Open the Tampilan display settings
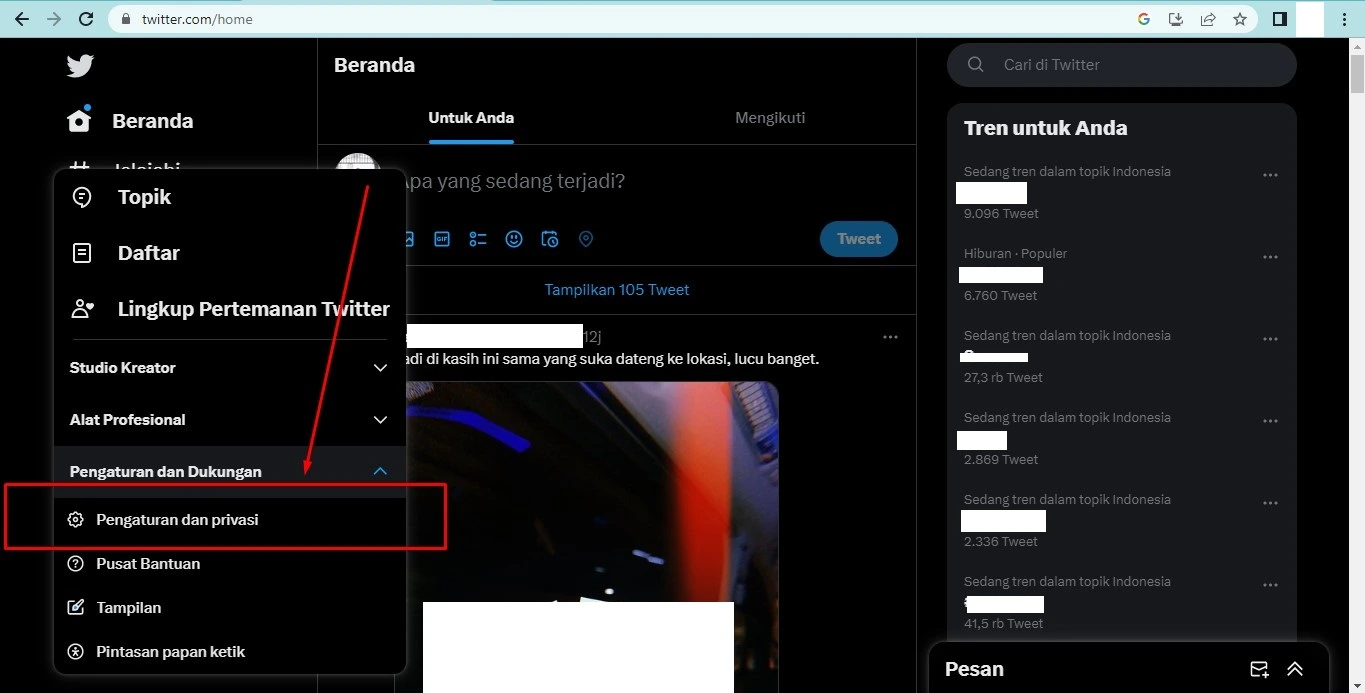1365x693 pixels. (x=230, y=608)
